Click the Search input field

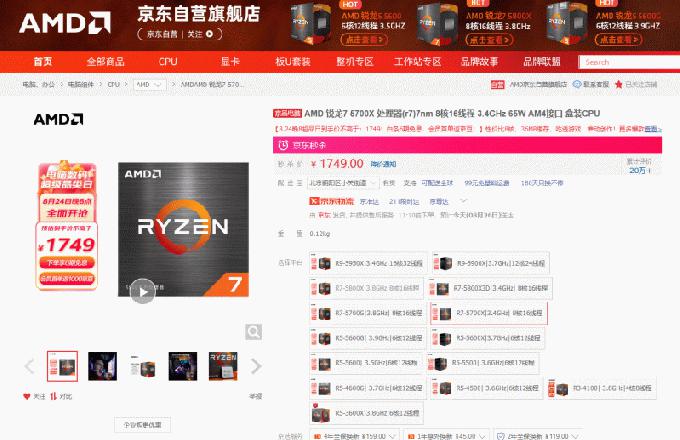click(x=630, y=62)
